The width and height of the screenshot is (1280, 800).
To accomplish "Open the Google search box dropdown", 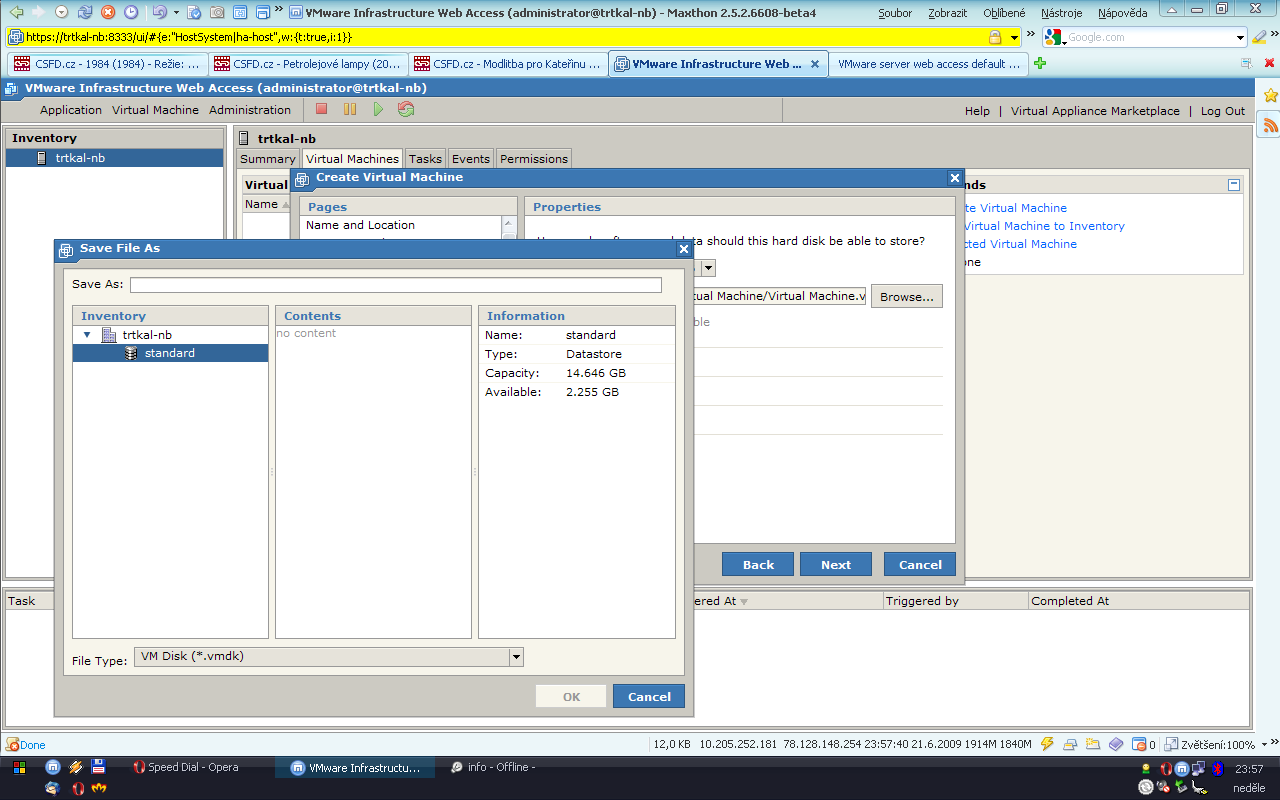I will [1240, 37].
